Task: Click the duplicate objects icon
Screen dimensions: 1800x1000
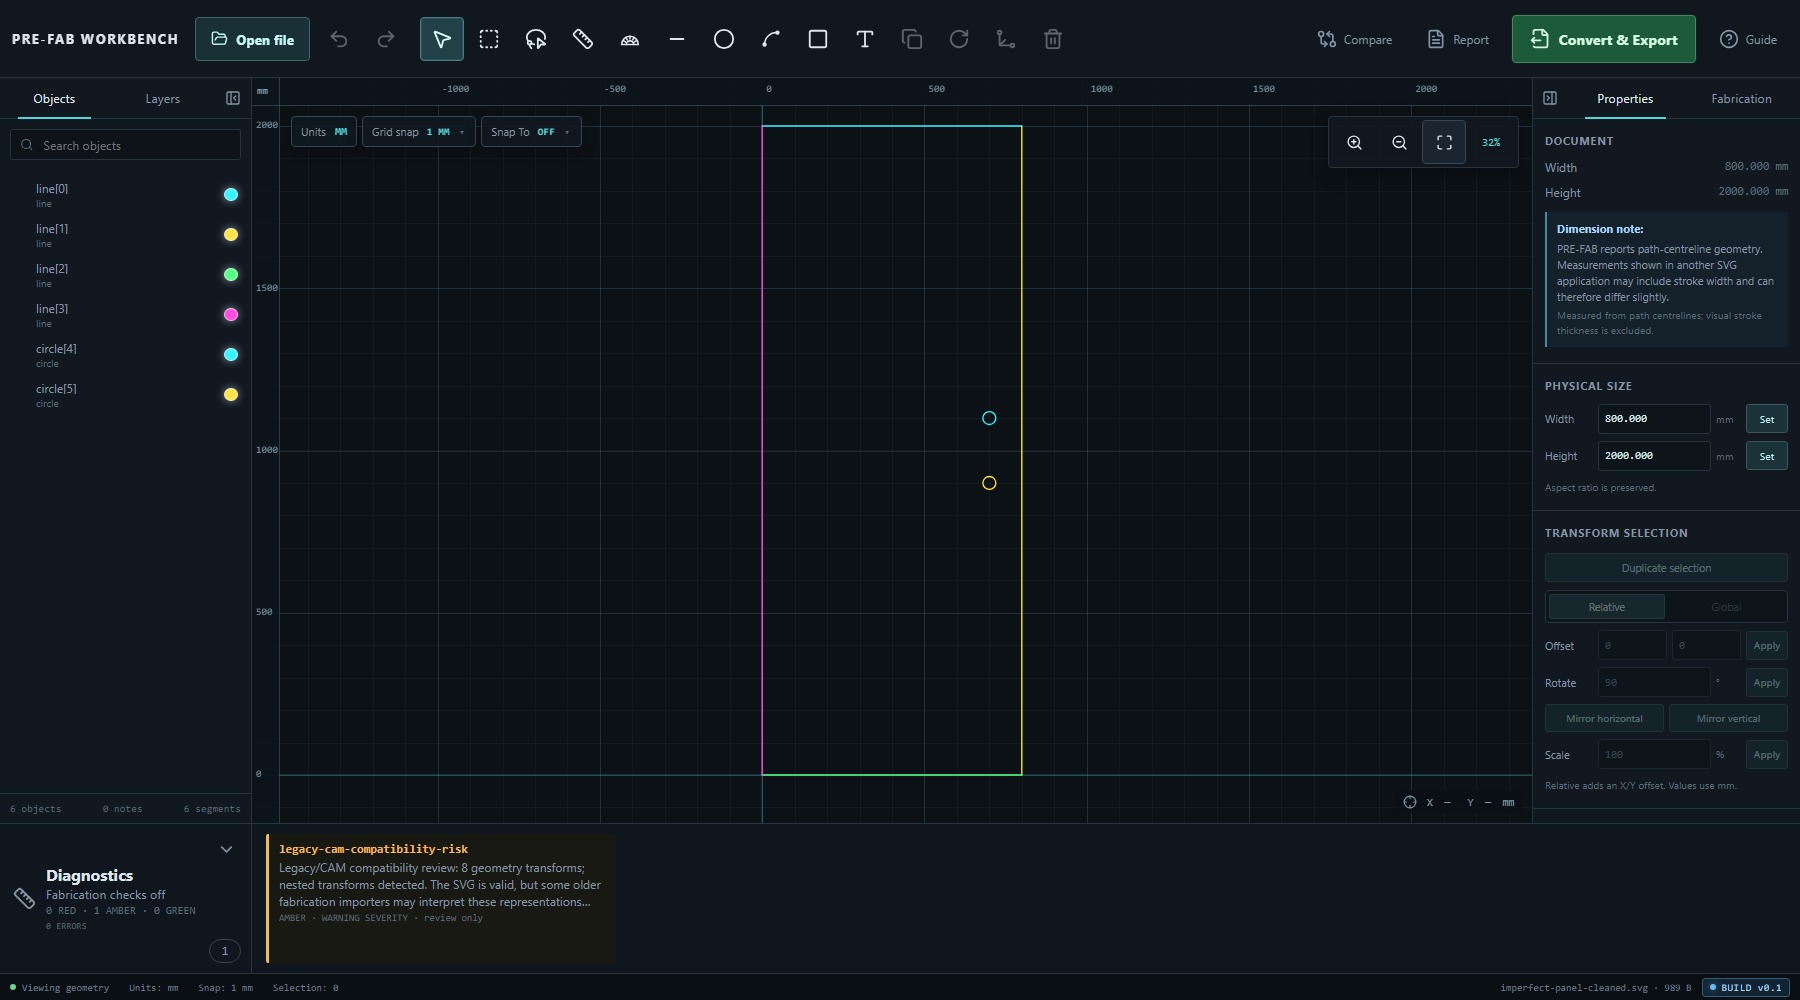Action: click(x=912, y=39)
